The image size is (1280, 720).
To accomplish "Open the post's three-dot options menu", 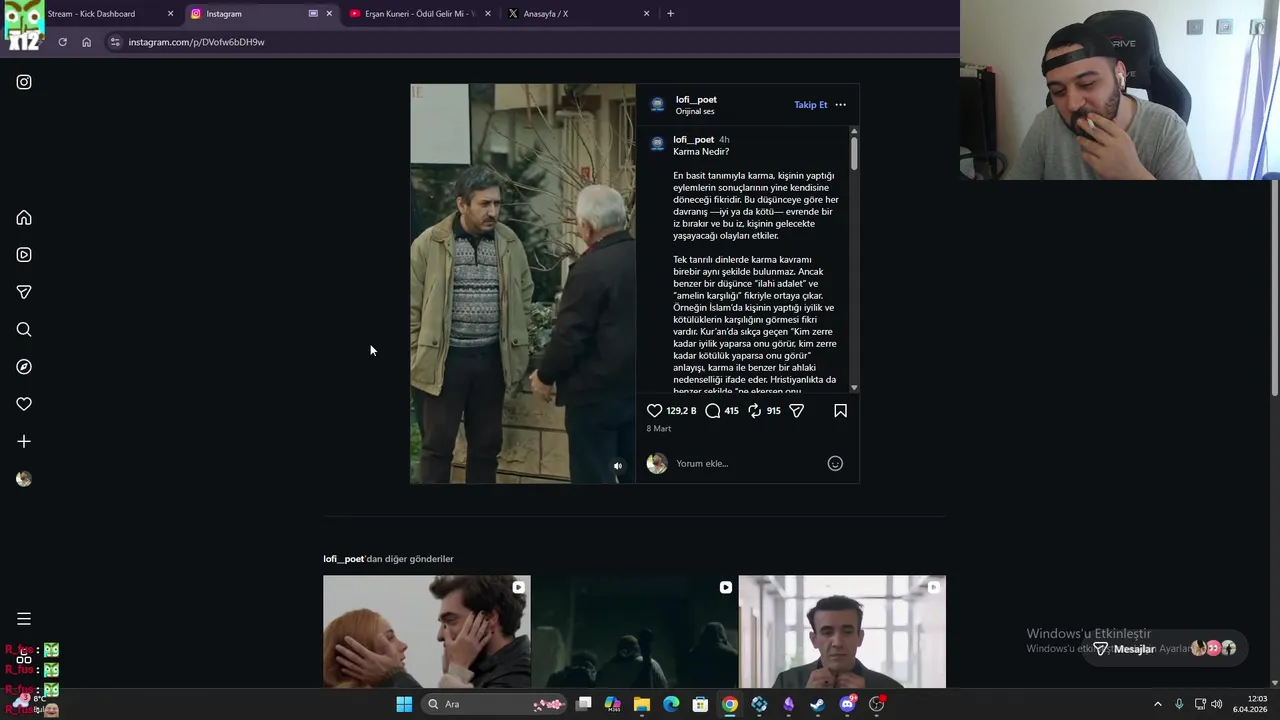I will pos(840,104).
